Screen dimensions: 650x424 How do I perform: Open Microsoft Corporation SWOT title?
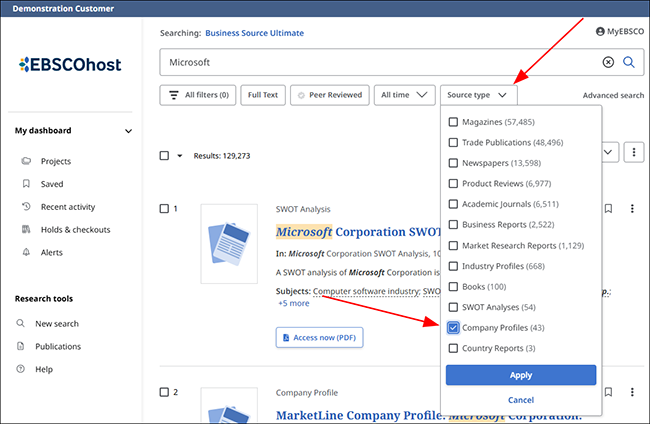pos(359,232)
